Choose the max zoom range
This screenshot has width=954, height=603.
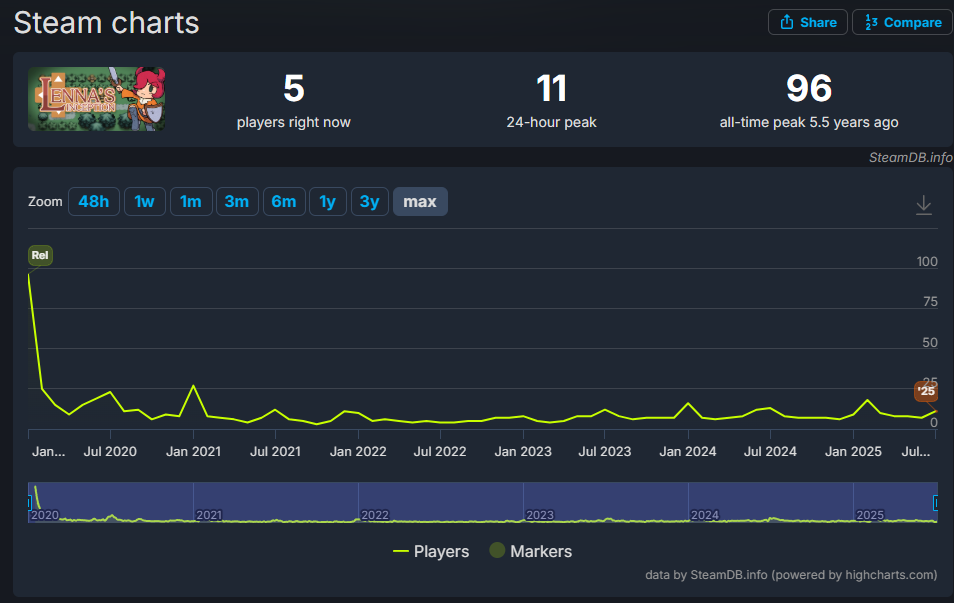[420, 201]
